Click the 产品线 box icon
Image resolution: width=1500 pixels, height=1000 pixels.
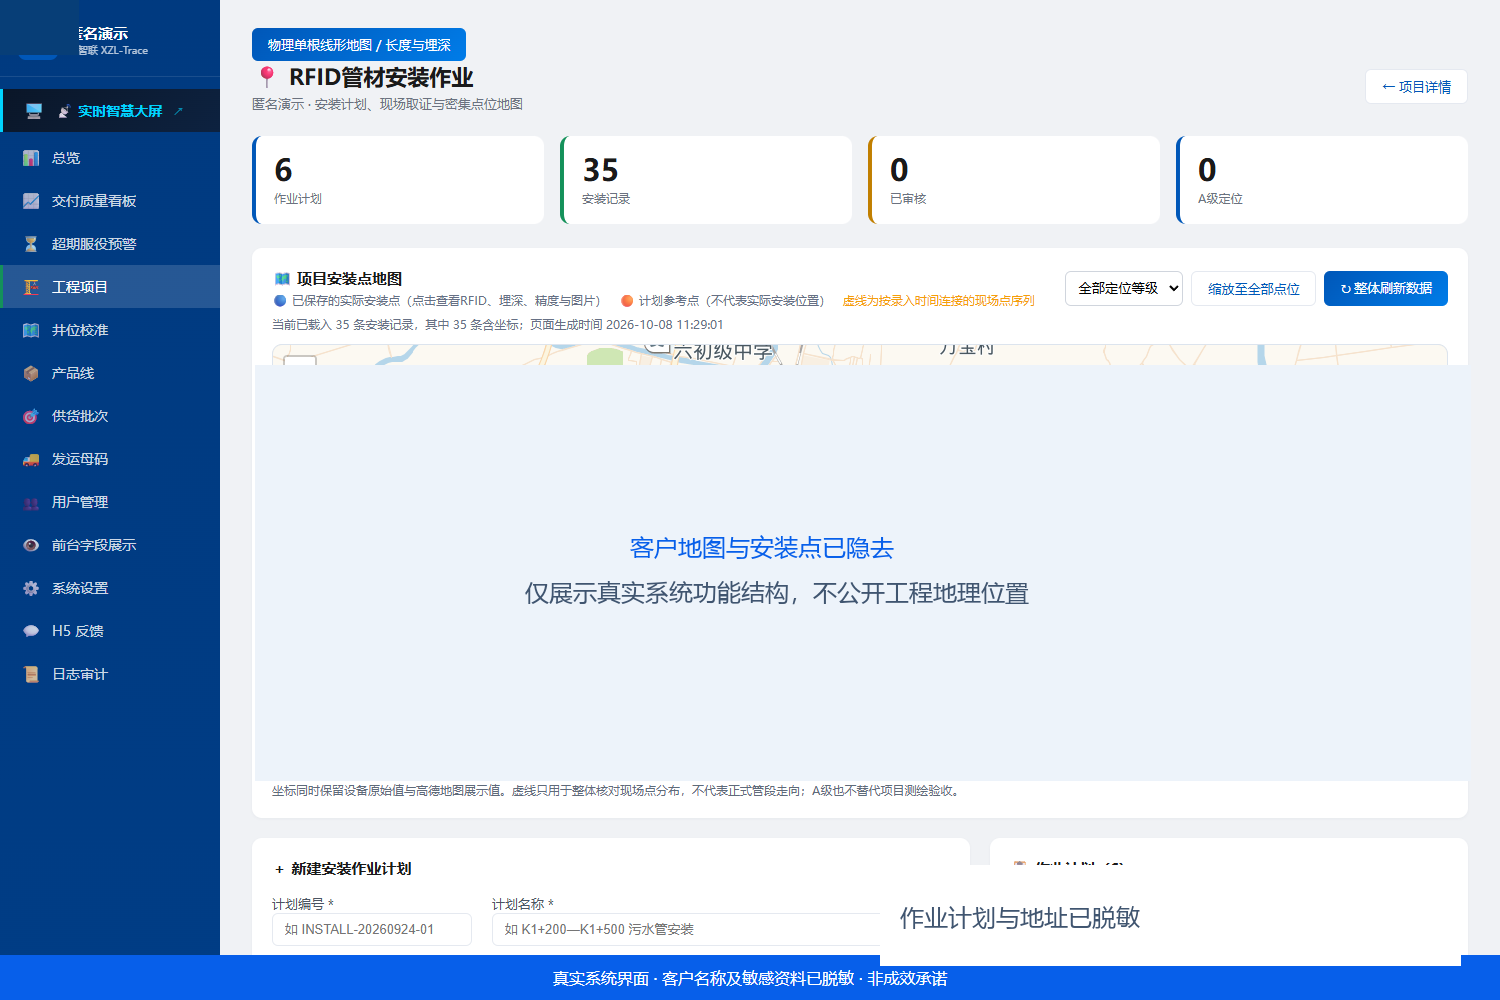coord(31,373)
